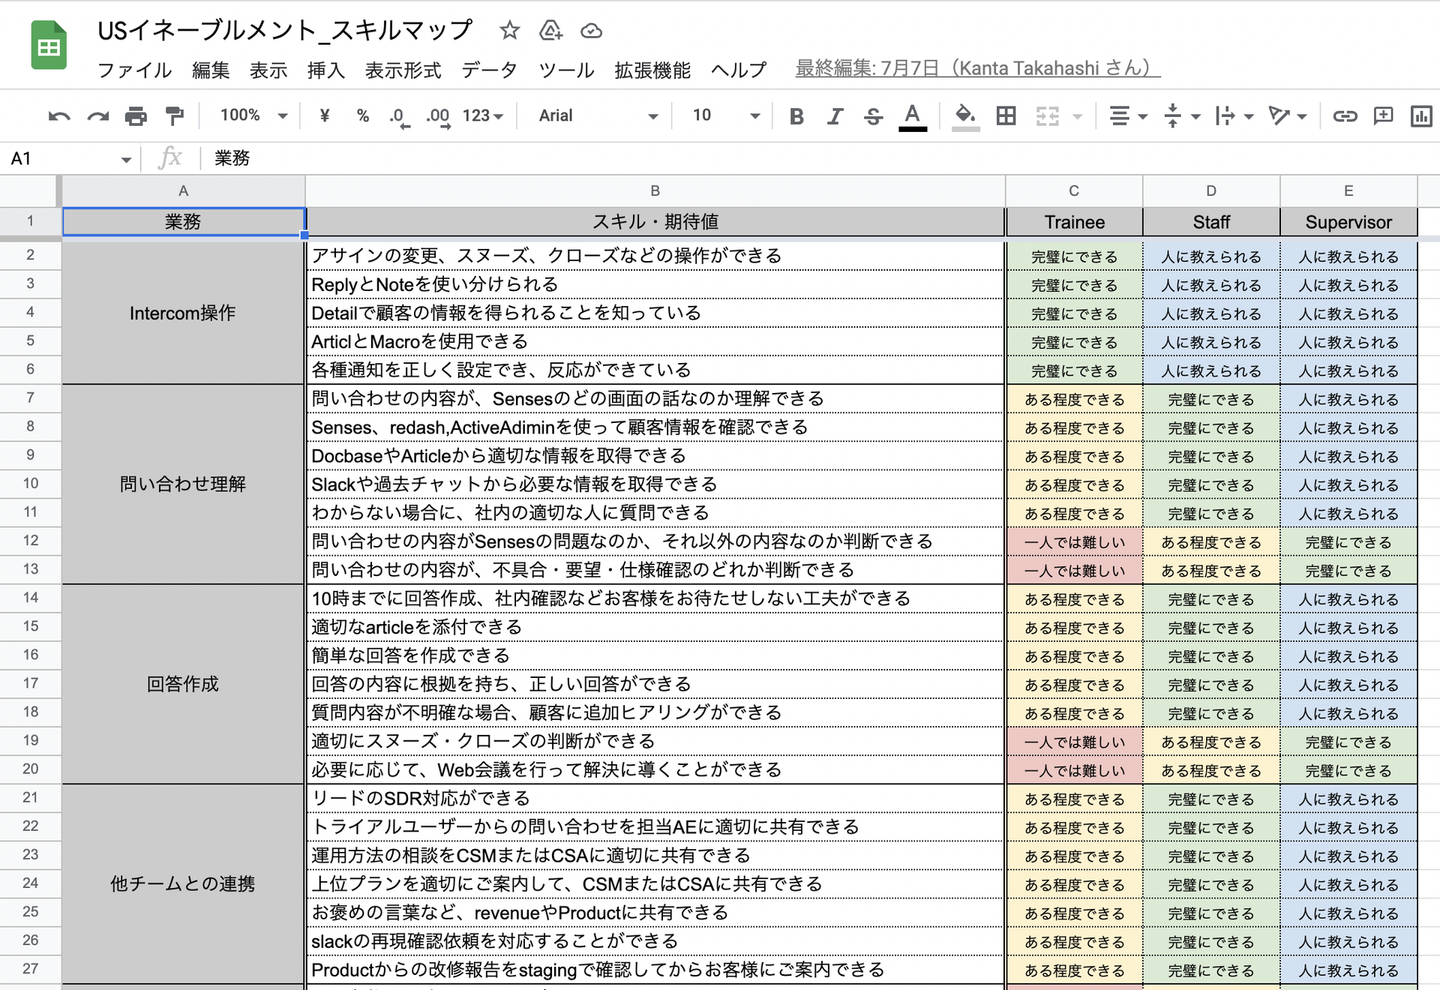
Task: Open the 拡張機能 menu
Action: coord(652,70)
